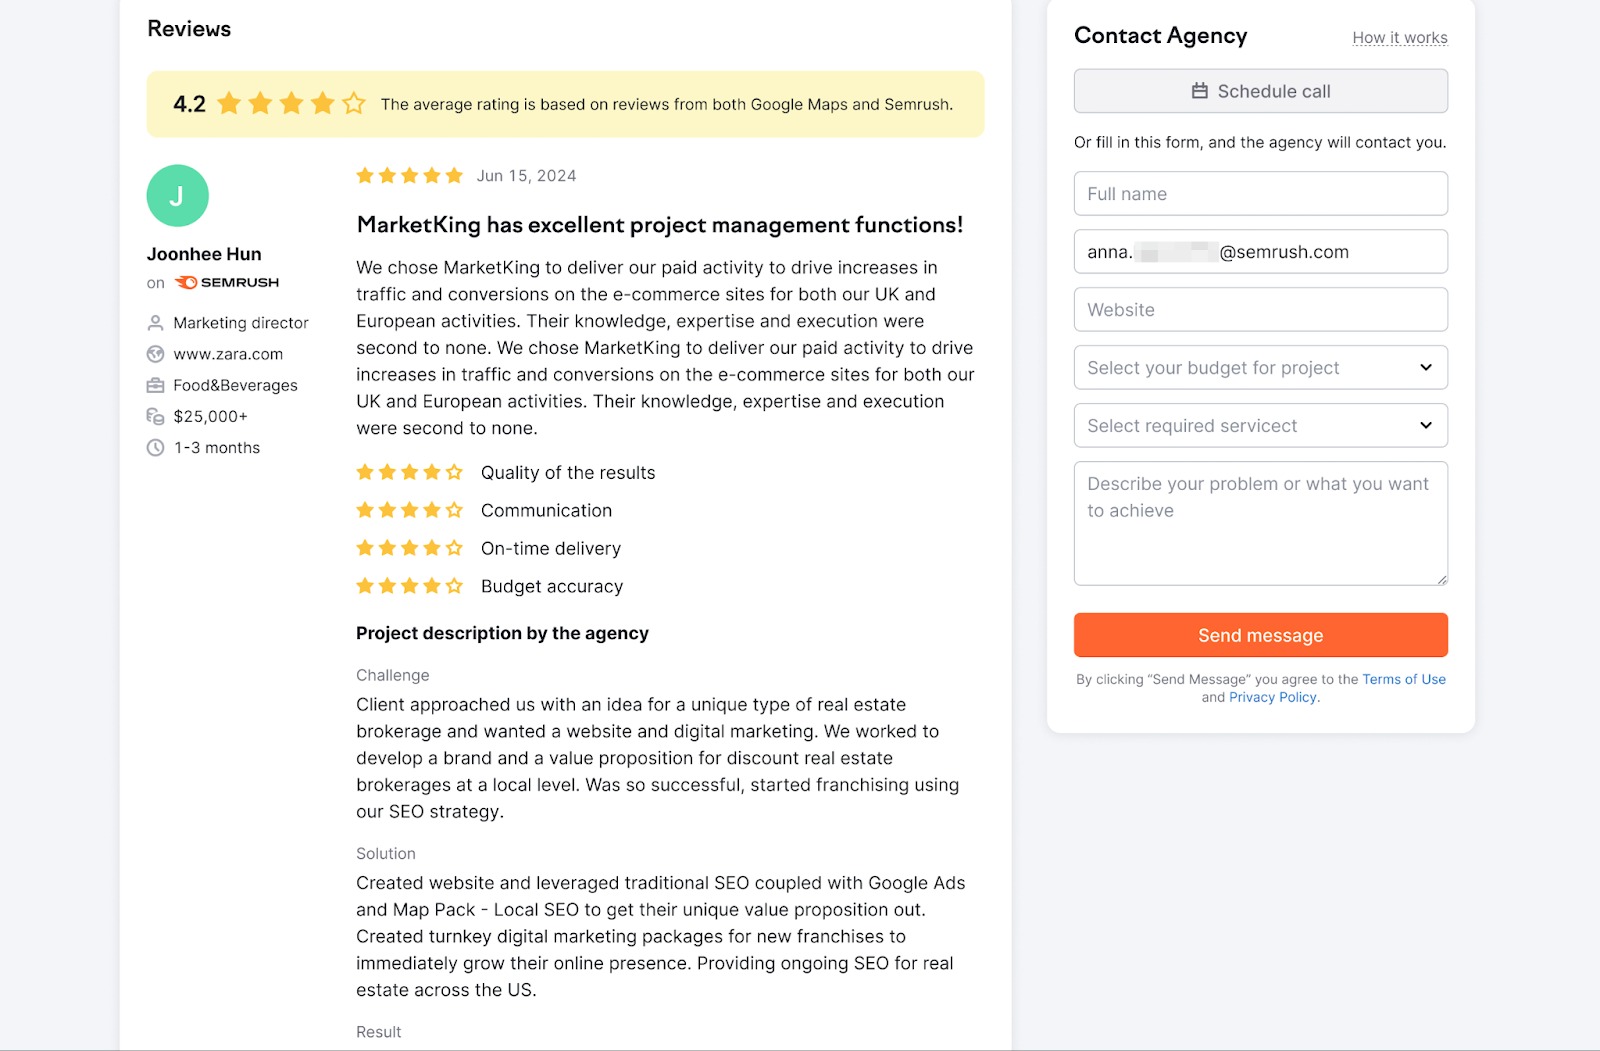The image size is (1600, 1051).
Task: Expand the required service dropdown
Action: [1259, 425]
